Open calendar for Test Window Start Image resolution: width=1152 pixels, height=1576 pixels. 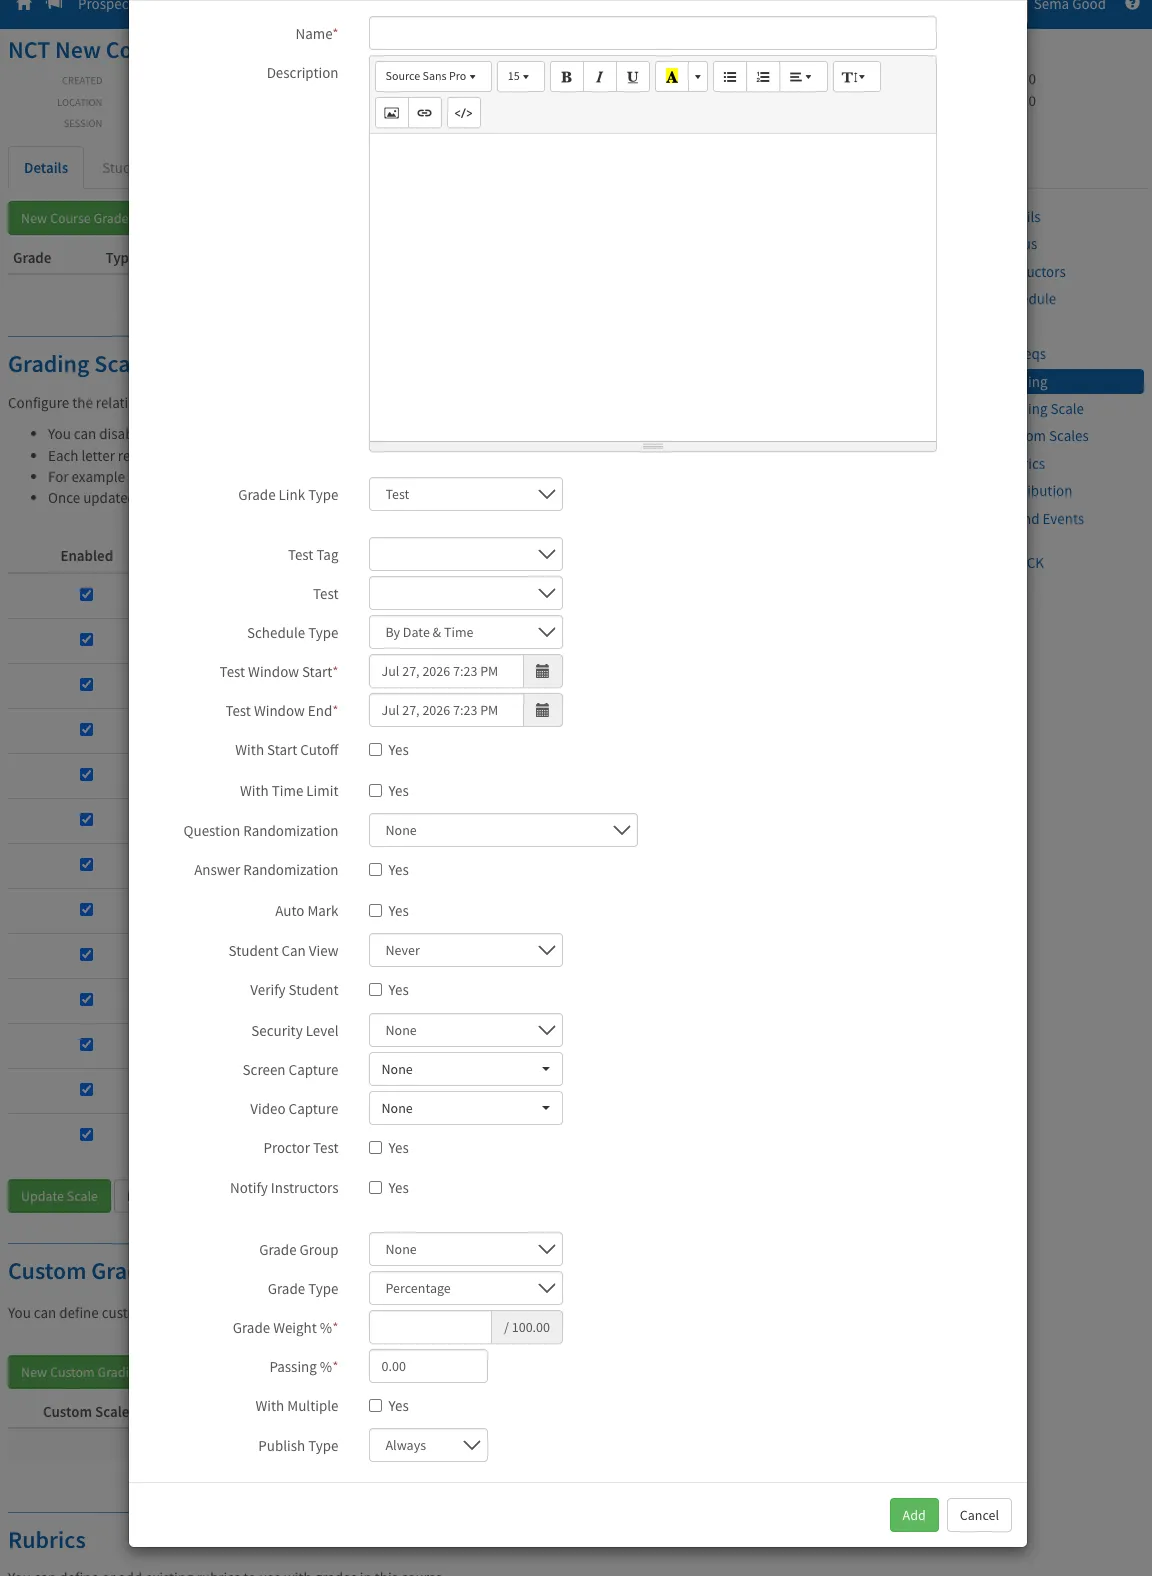click(543, 672)
